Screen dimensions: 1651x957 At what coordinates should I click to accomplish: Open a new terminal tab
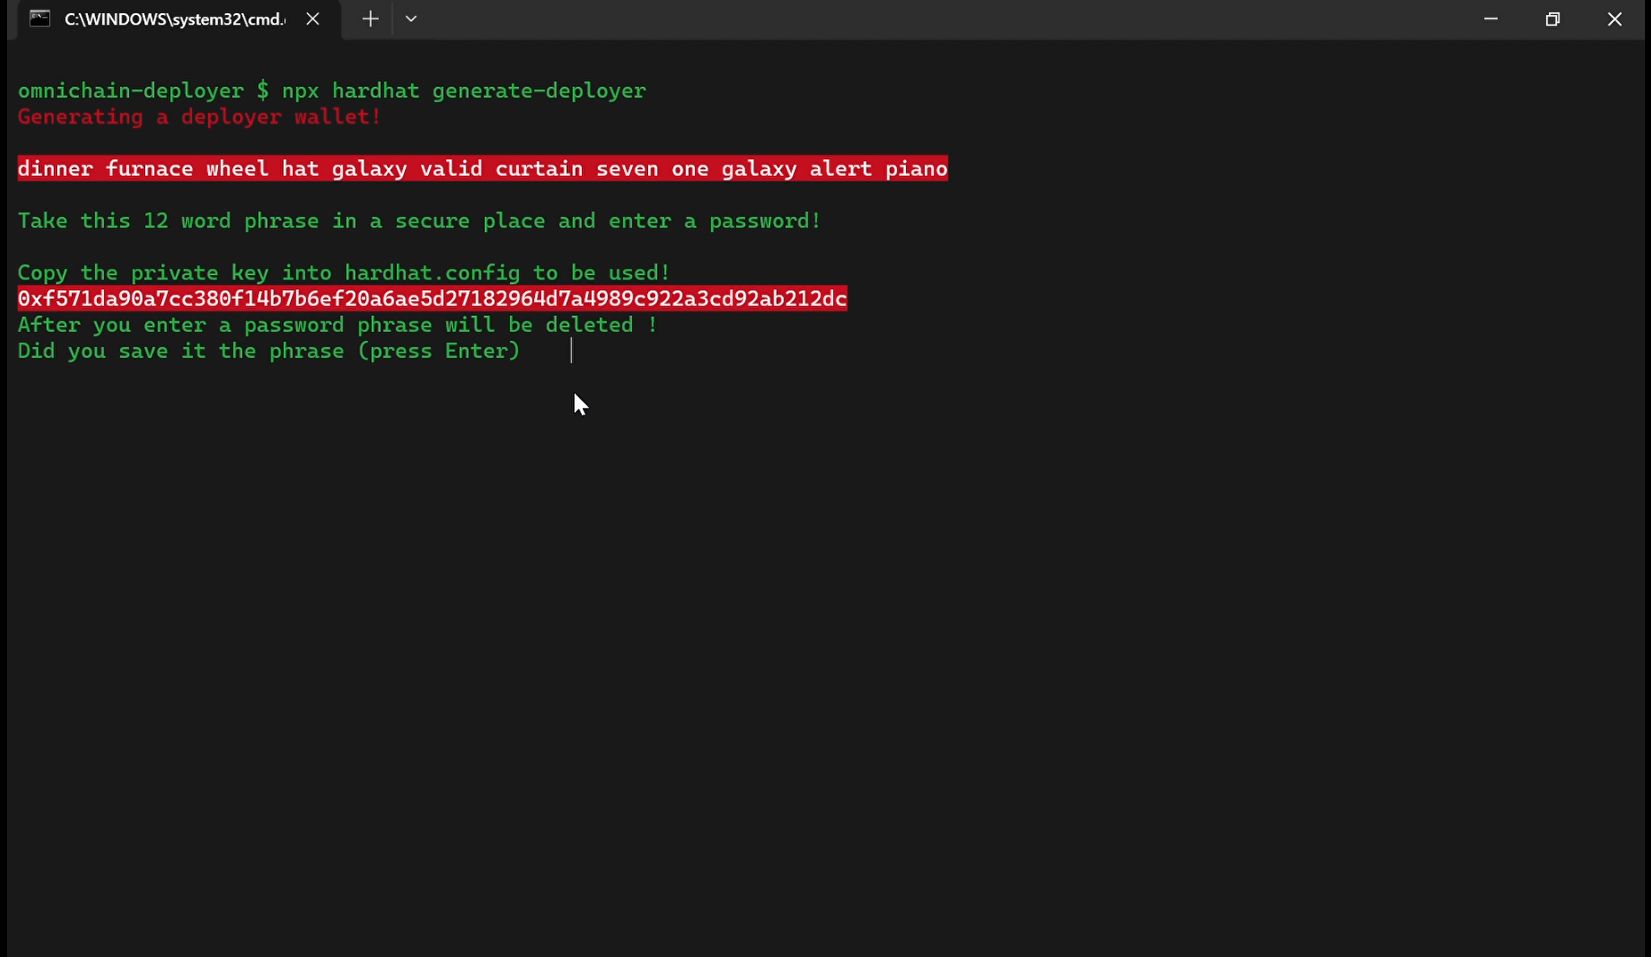coord(370,19)
